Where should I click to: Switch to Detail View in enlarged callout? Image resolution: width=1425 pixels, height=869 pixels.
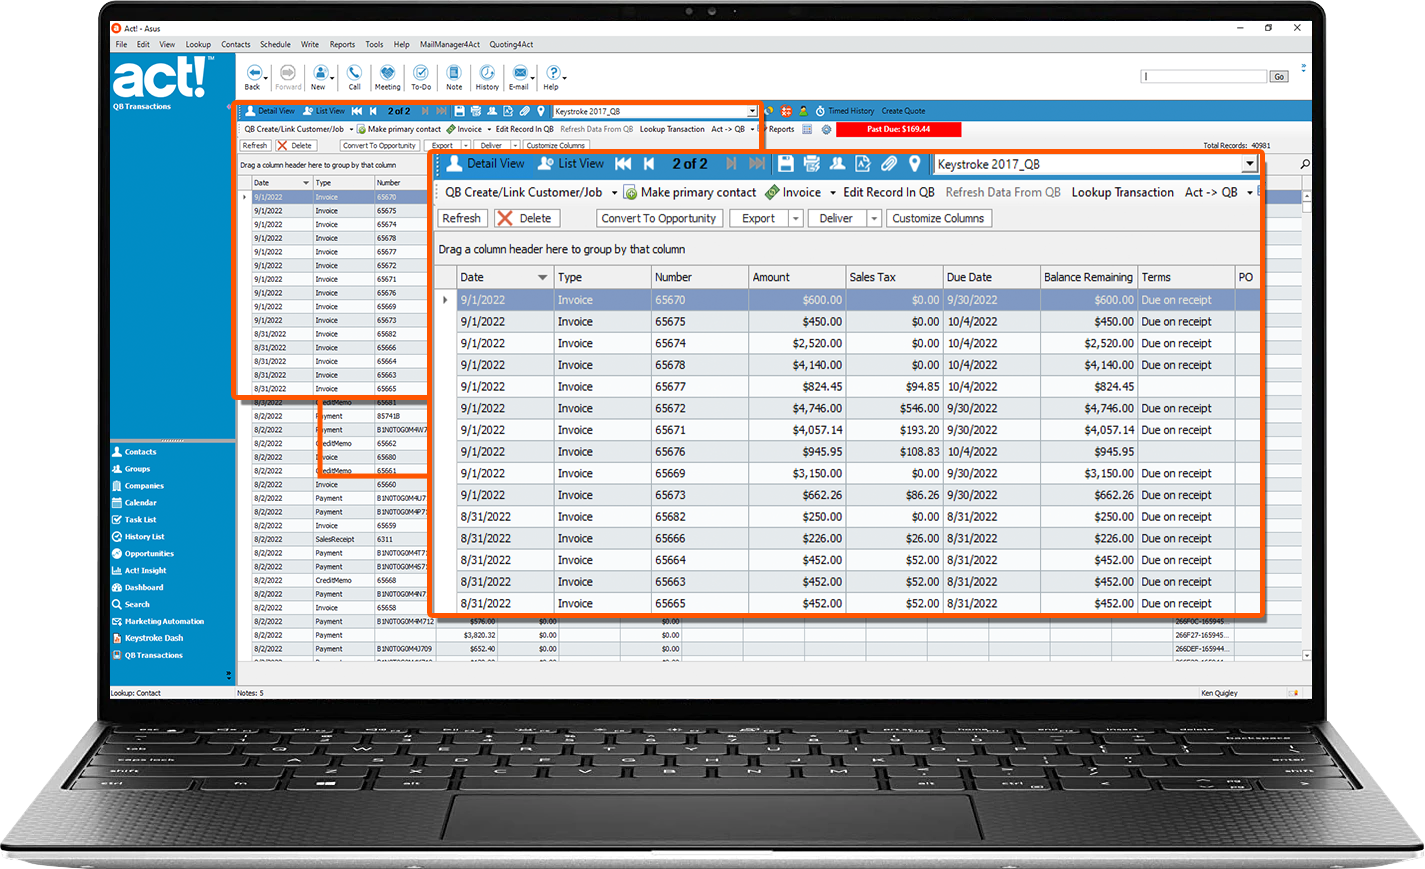tap(485, 163)
